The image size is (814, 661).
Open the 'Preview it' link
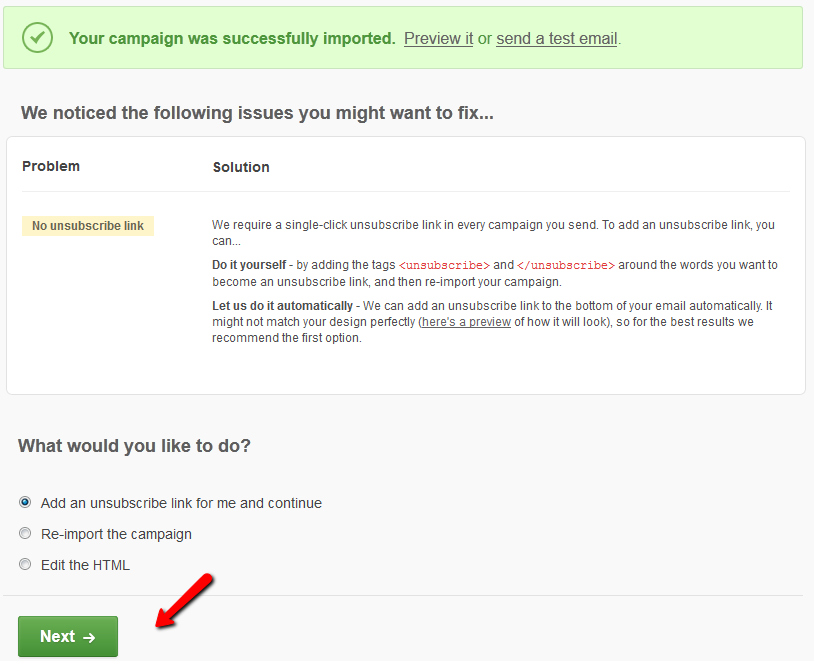pyautogui.click(x=438, y=38)
